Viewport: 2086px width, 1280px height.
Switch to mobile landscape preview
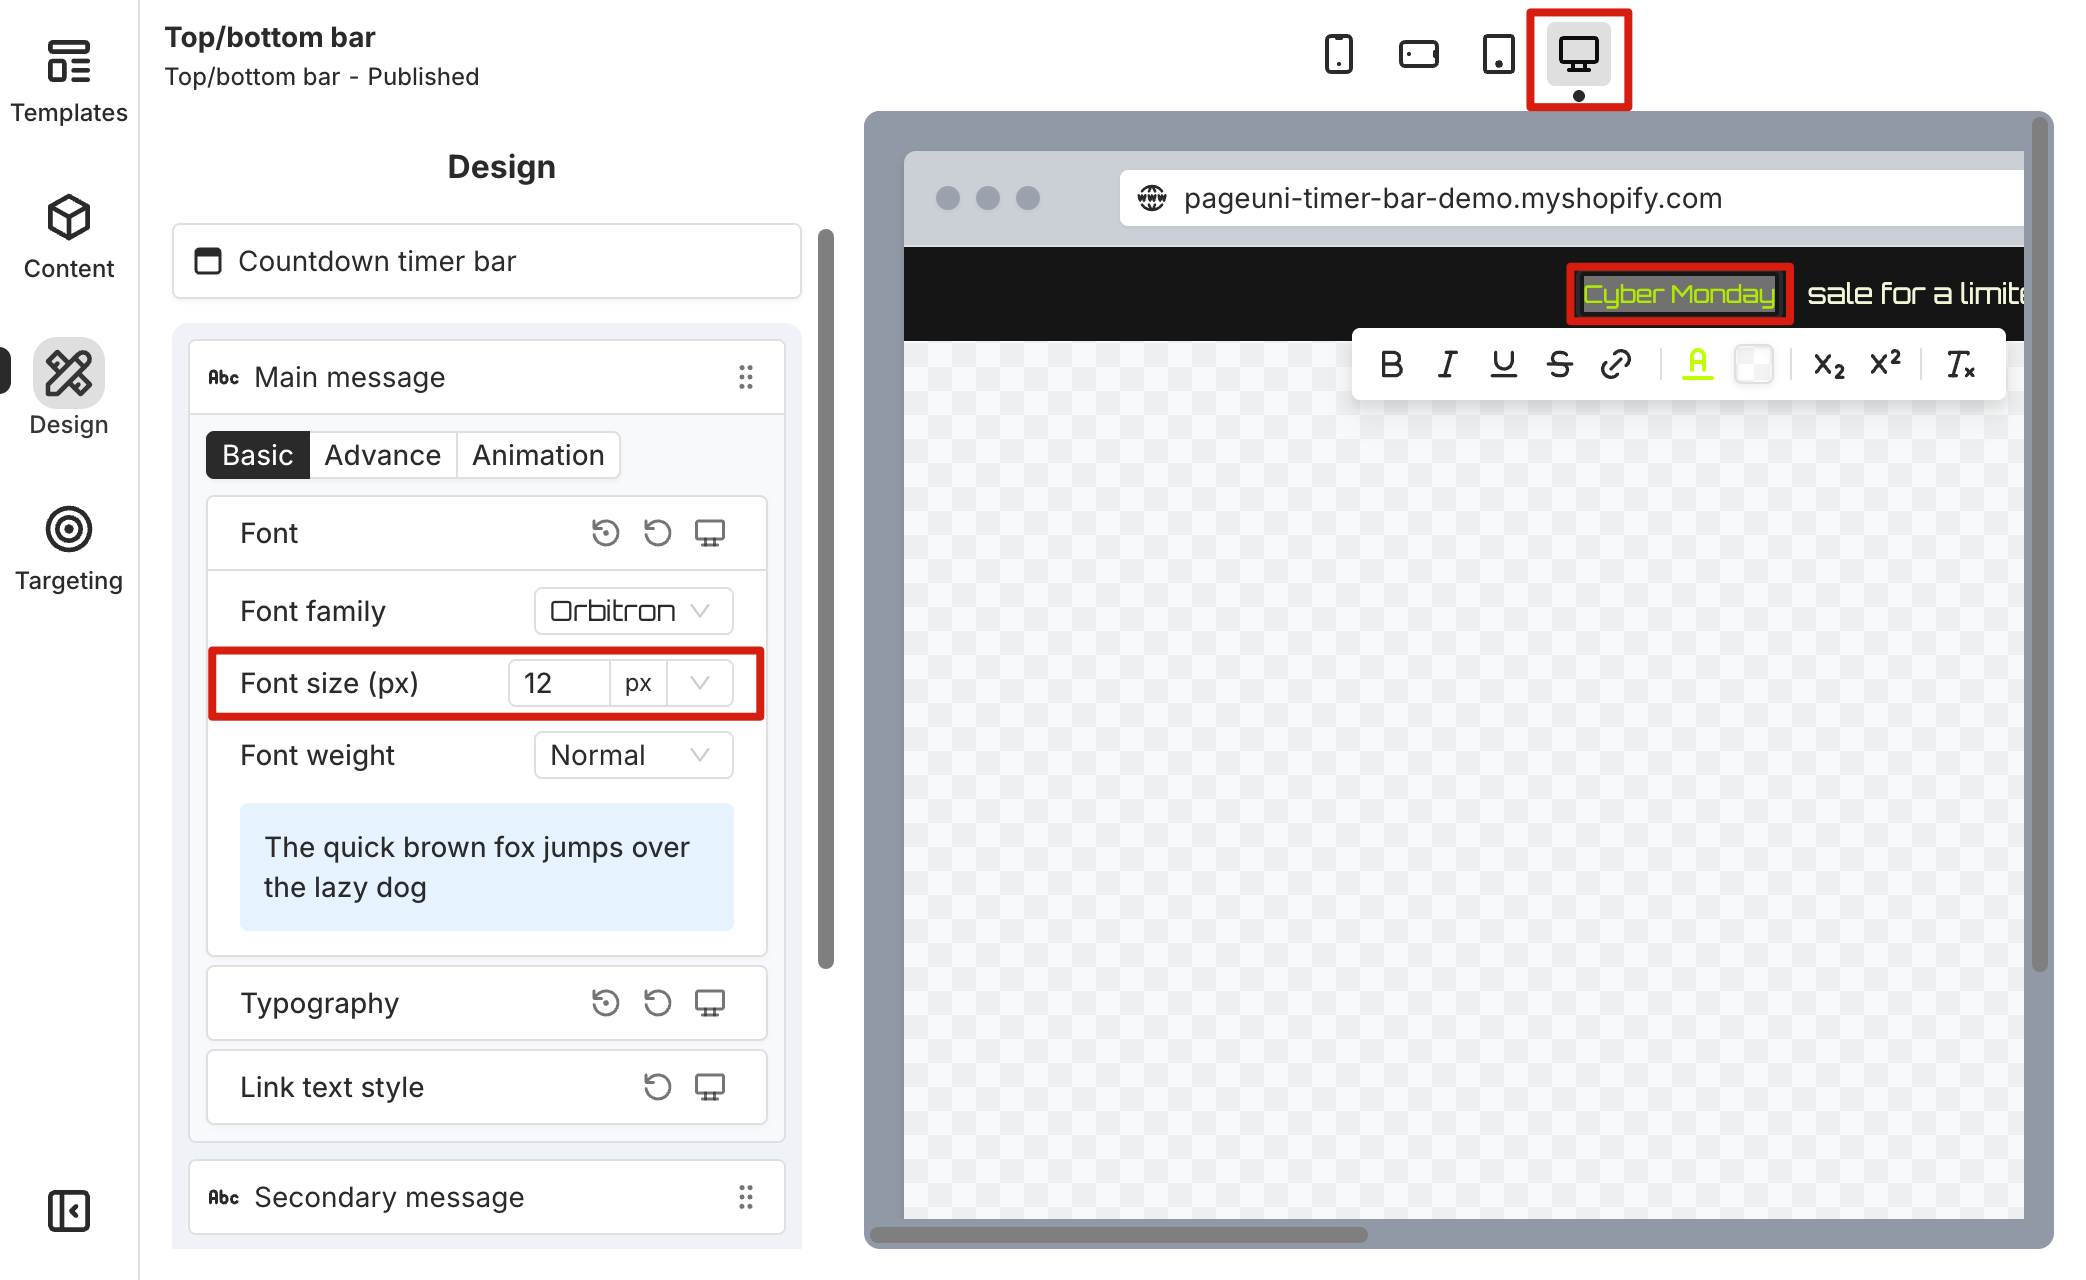(x=1418, y=54)
